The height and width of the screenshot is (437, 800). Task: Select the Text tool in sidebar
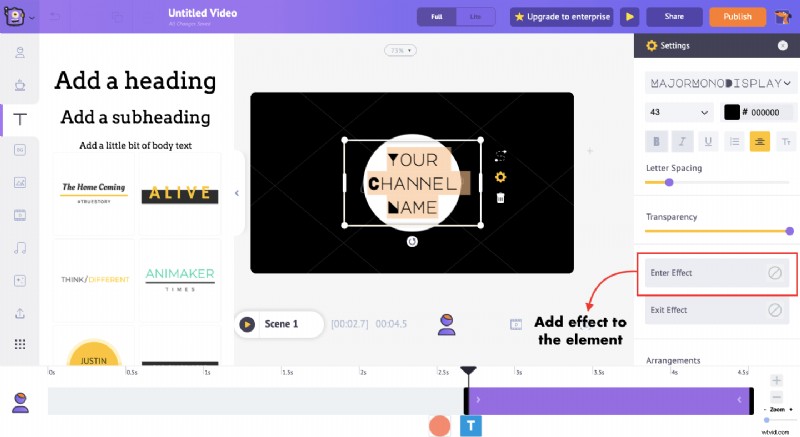coord(20,119)
